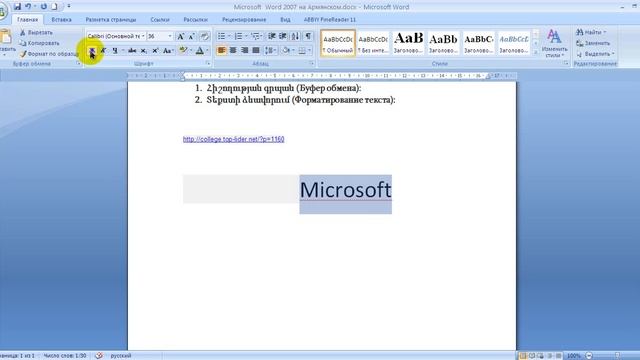640x360 pixels.
Task: Click the Office button
Action: pos(2,10)
